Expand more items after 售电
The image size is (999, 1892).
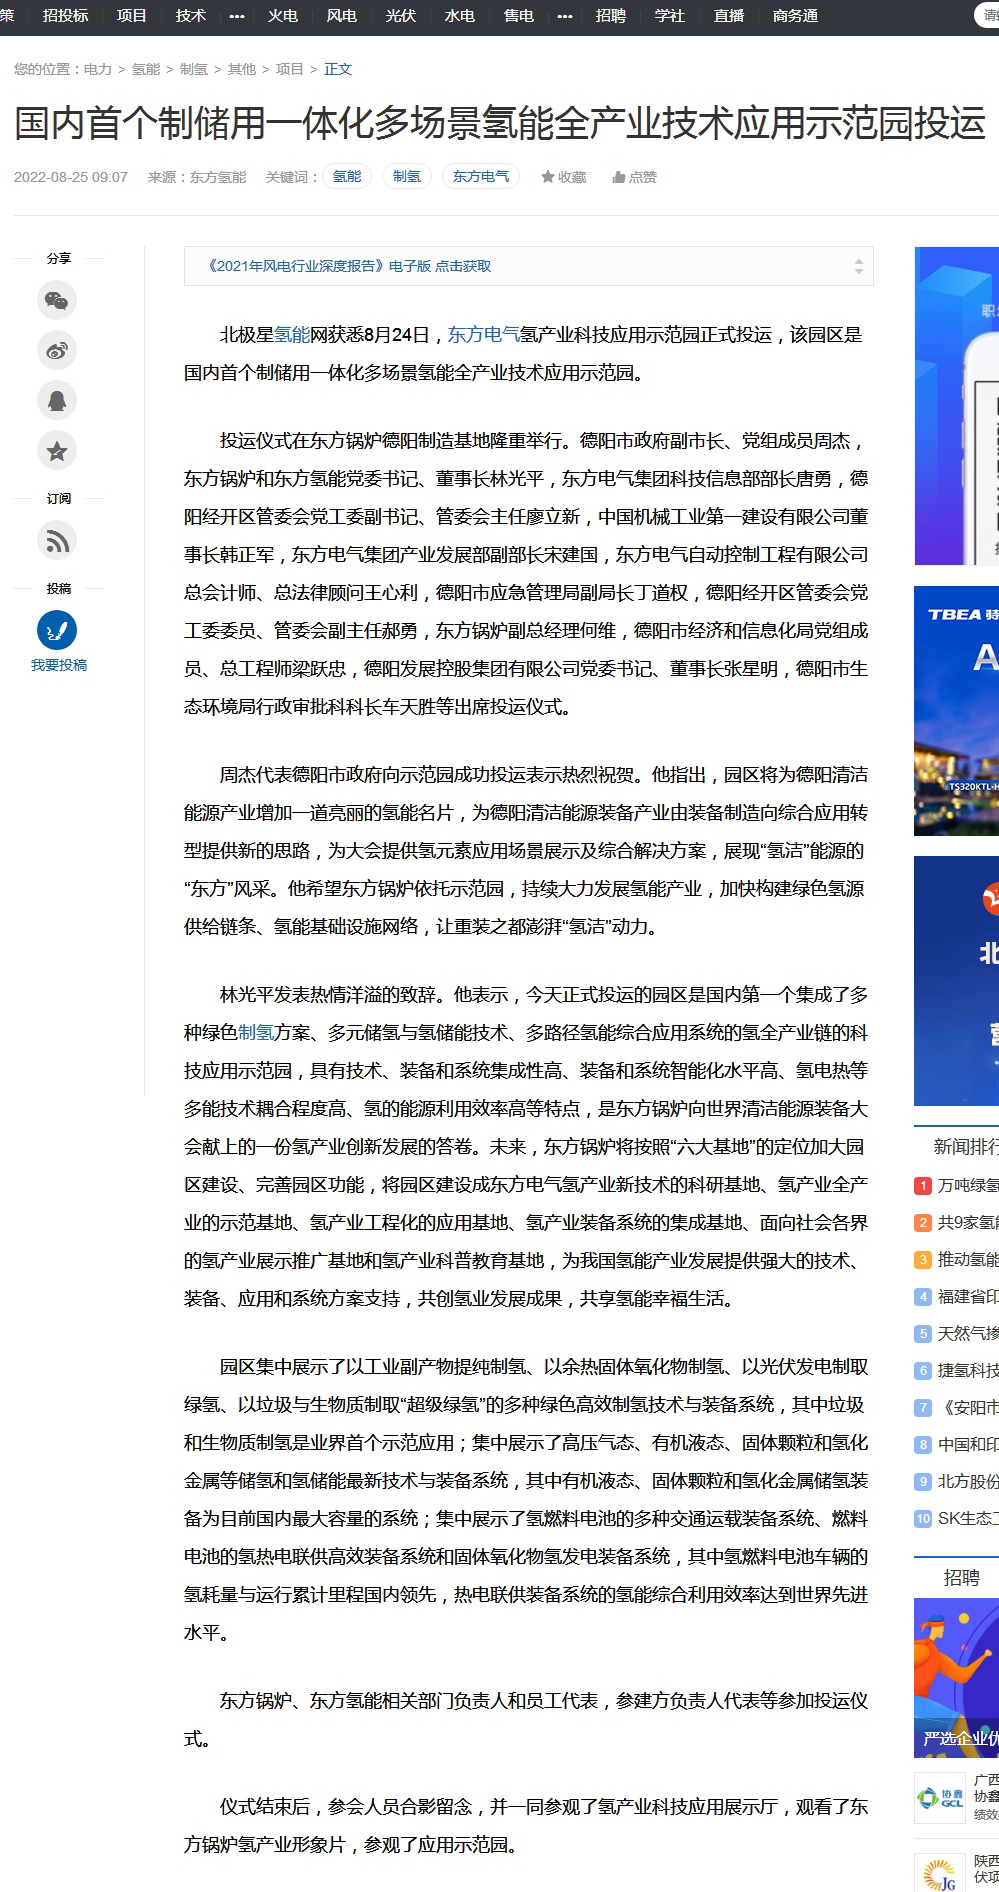[565, 16]
